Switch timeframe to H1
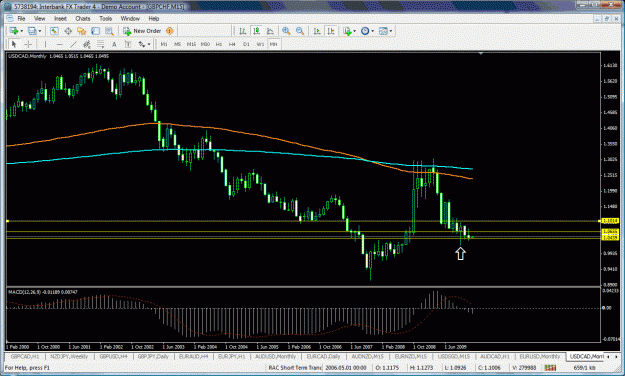Screen dimensions: 625x376 219,44
